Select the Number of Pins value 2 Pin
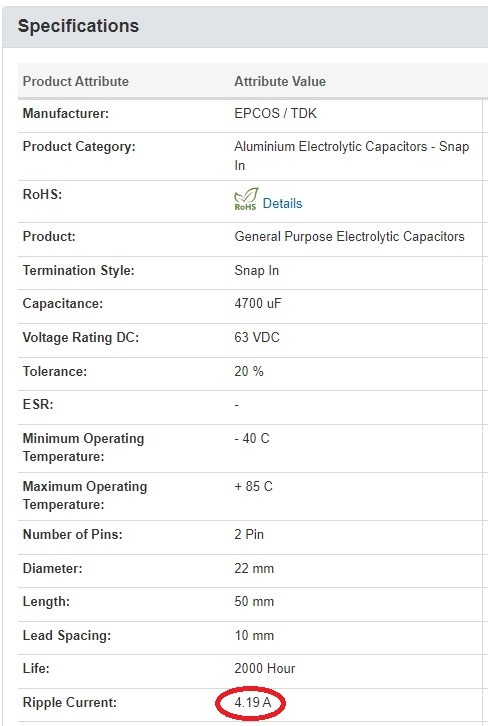488x726 pixels. [x=249, y=534]
